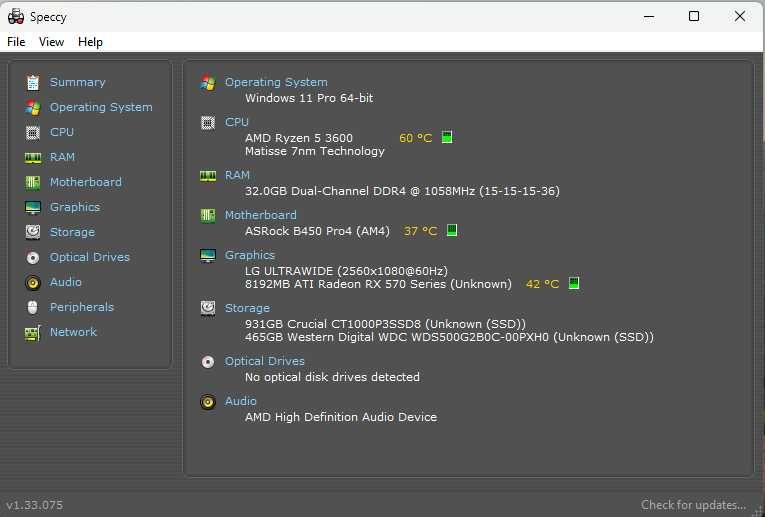Click the 32.0GB Dual-Channel DDR4 line
The height and width of the screenshot is (517, 765).
[x=402, y=191]
